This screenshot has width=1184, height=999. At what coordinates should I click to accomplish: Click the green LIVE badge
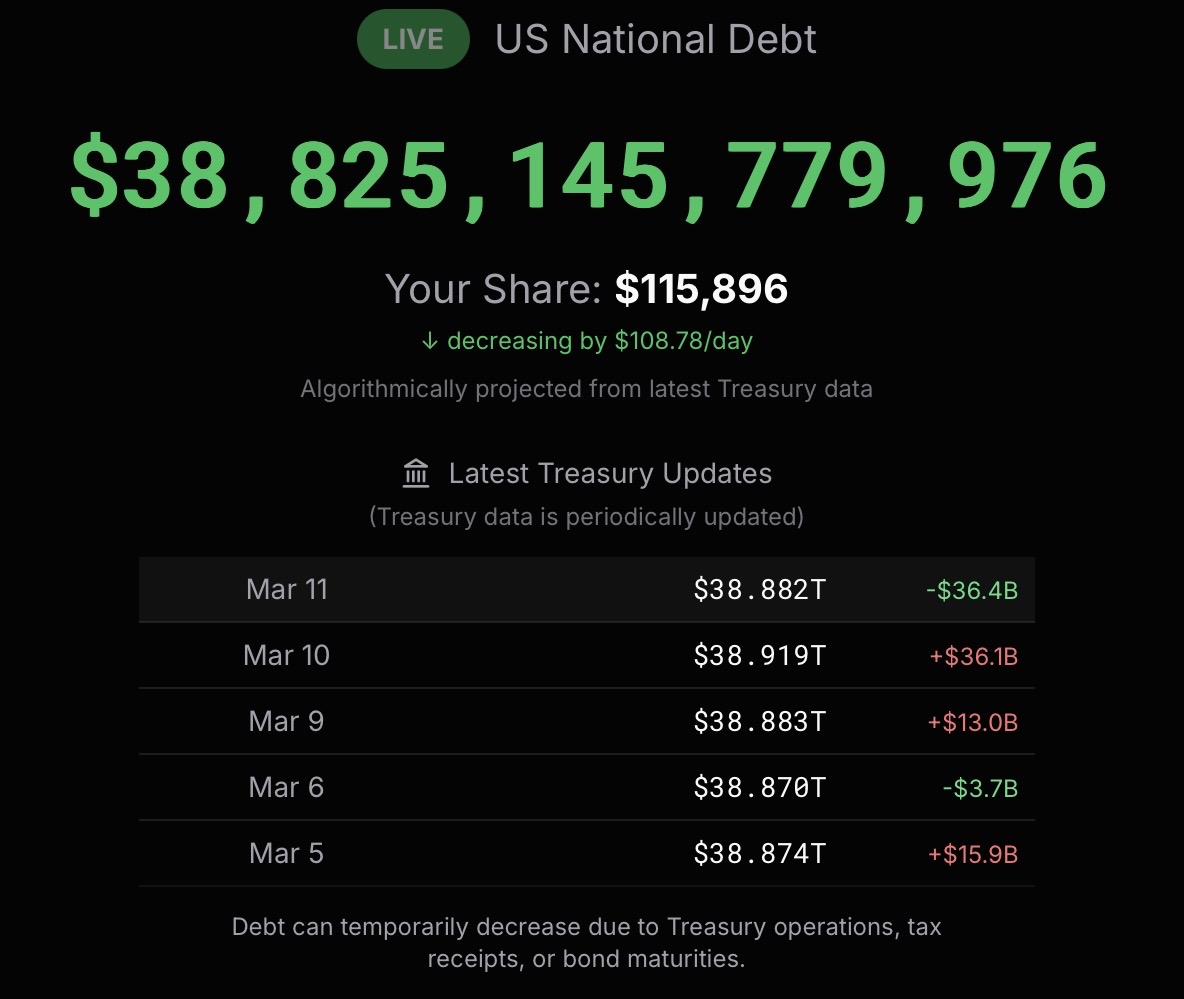pos(413,39)
